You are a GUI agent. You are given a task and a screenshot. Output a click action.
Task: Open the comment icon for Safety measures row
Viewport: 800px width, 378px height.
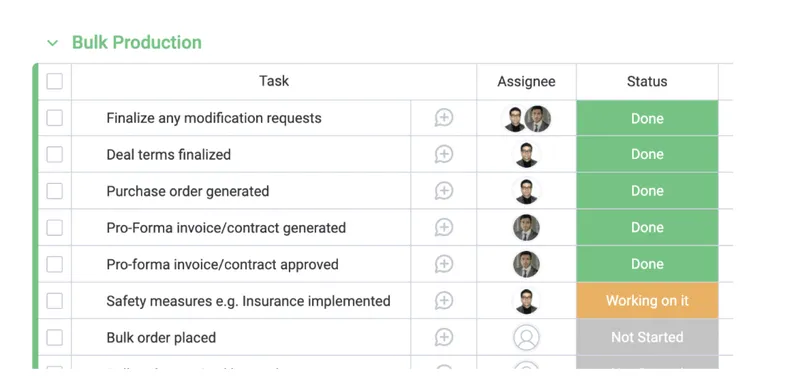pos(444,300)
